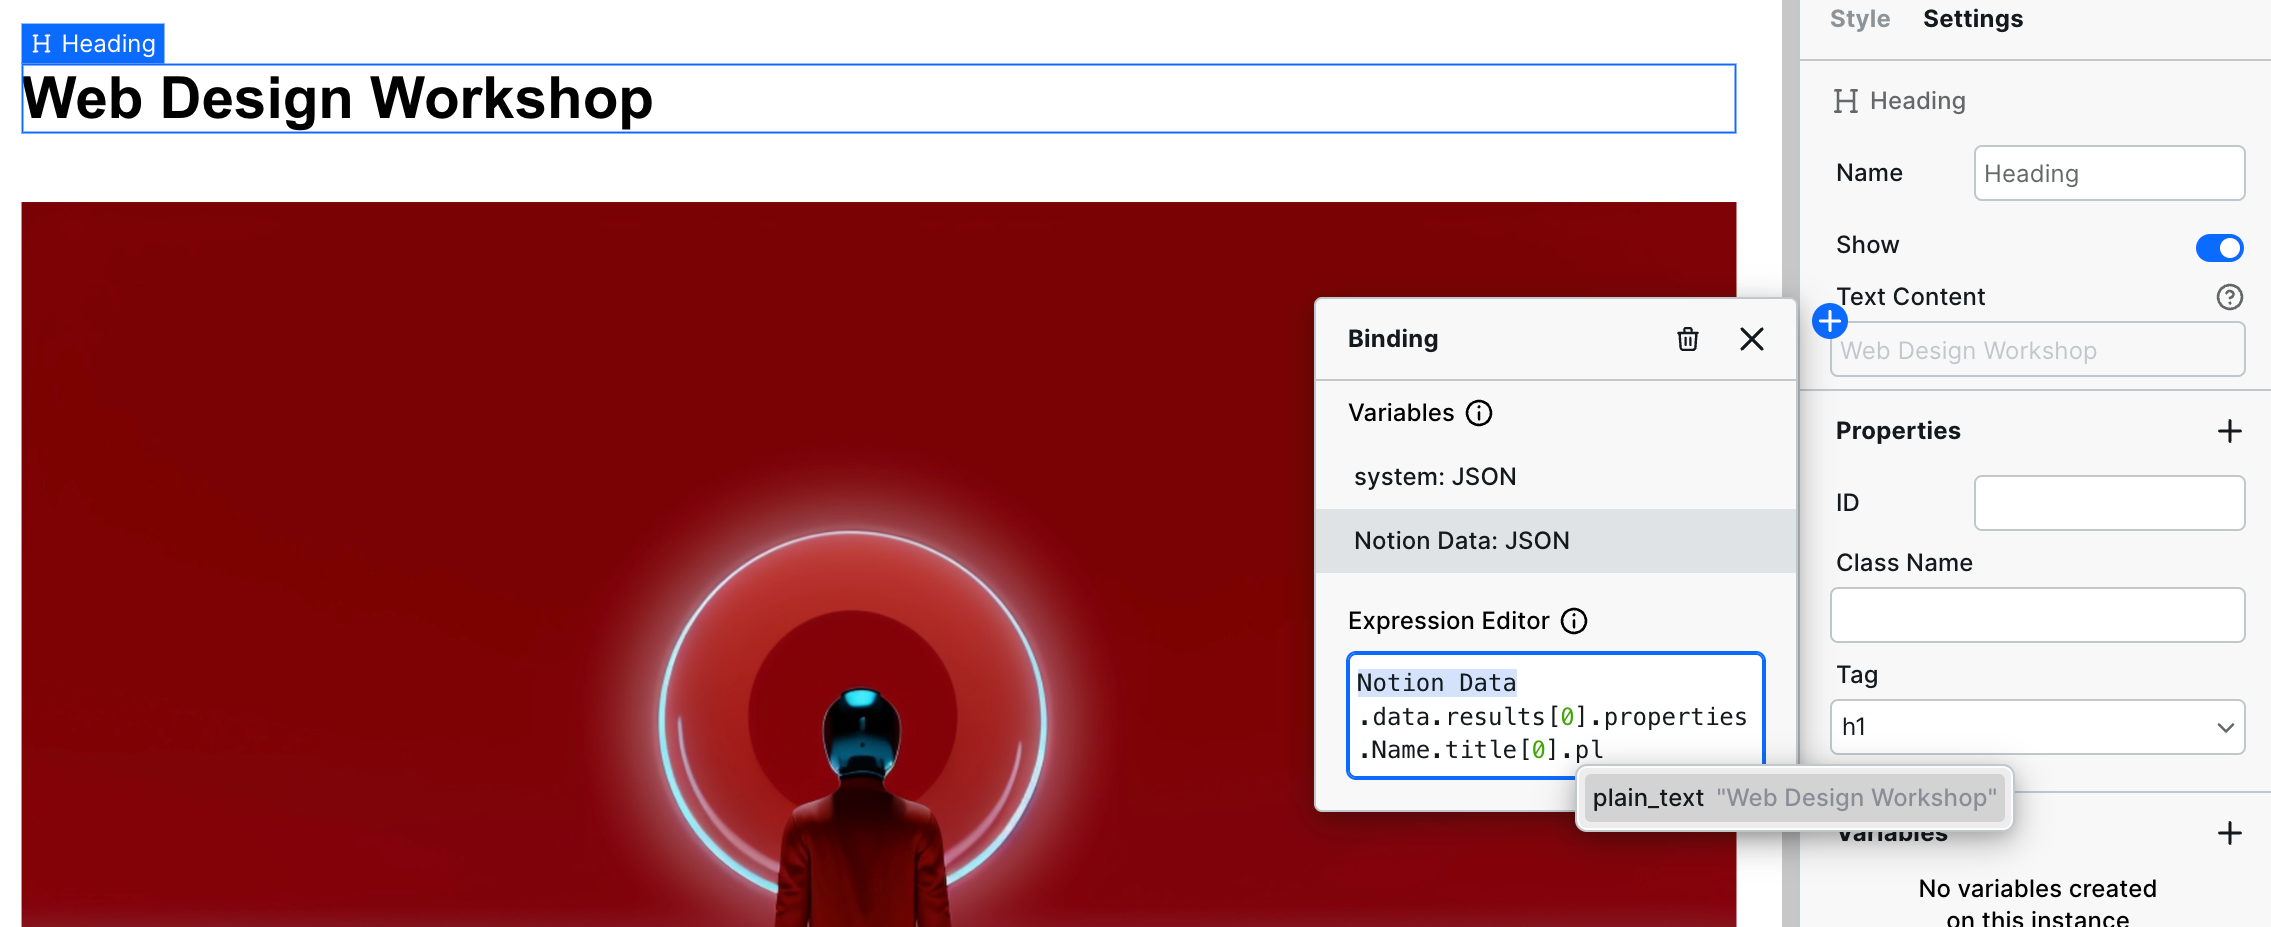2271x927 pixels.
Task: Close the Binding dialog
Action: point(1752,339)
